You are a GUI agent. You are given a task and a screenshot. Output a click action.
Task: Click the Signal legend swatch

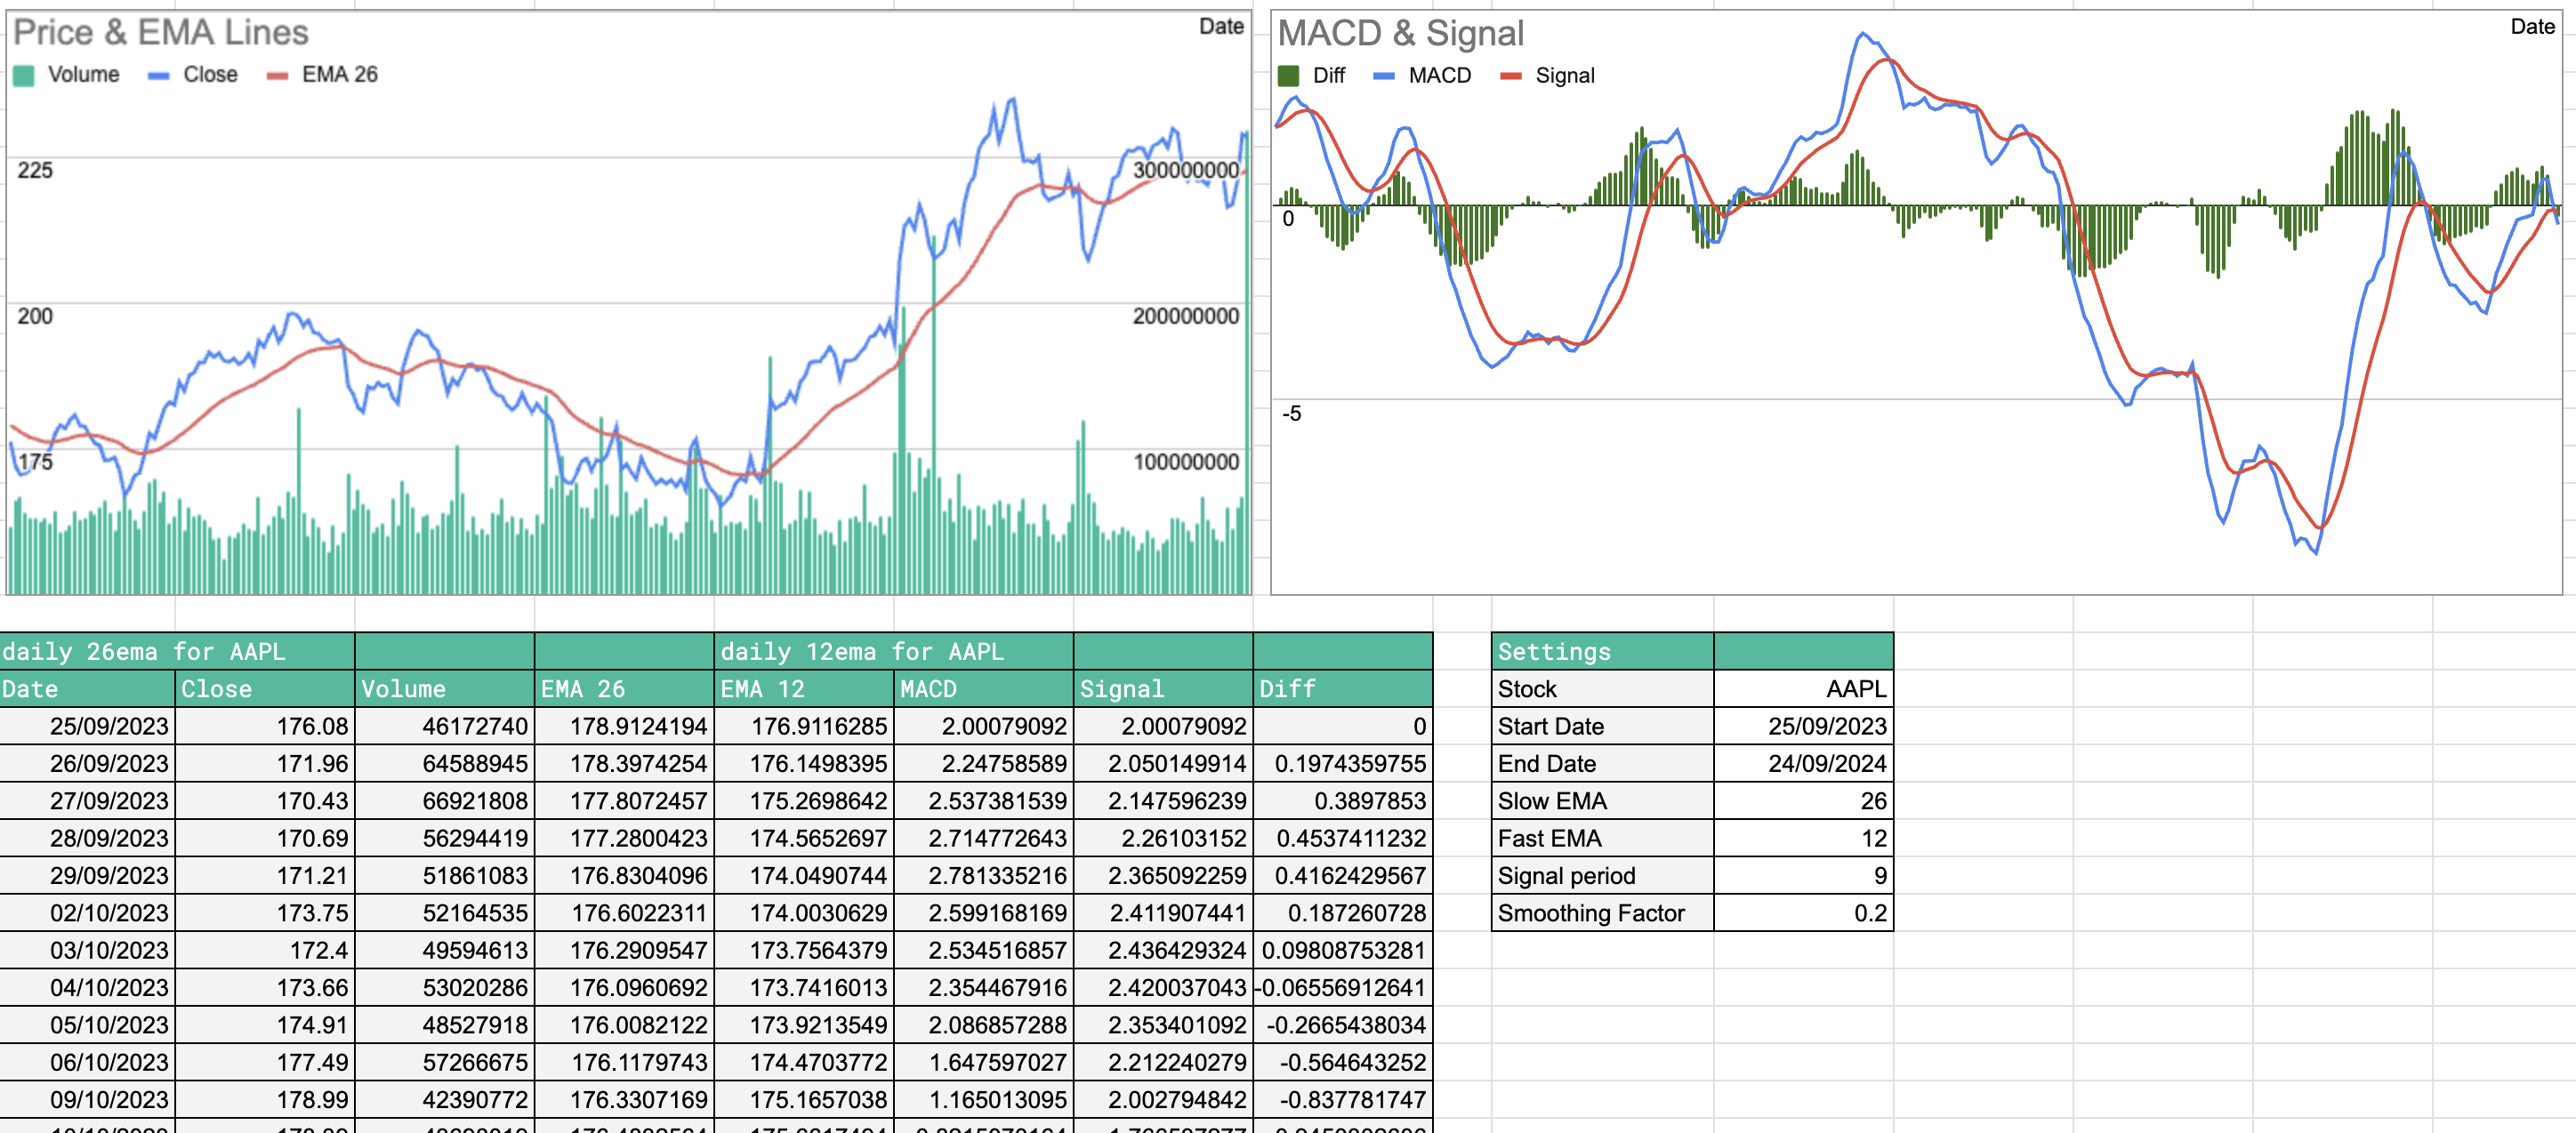[1510, 76]
